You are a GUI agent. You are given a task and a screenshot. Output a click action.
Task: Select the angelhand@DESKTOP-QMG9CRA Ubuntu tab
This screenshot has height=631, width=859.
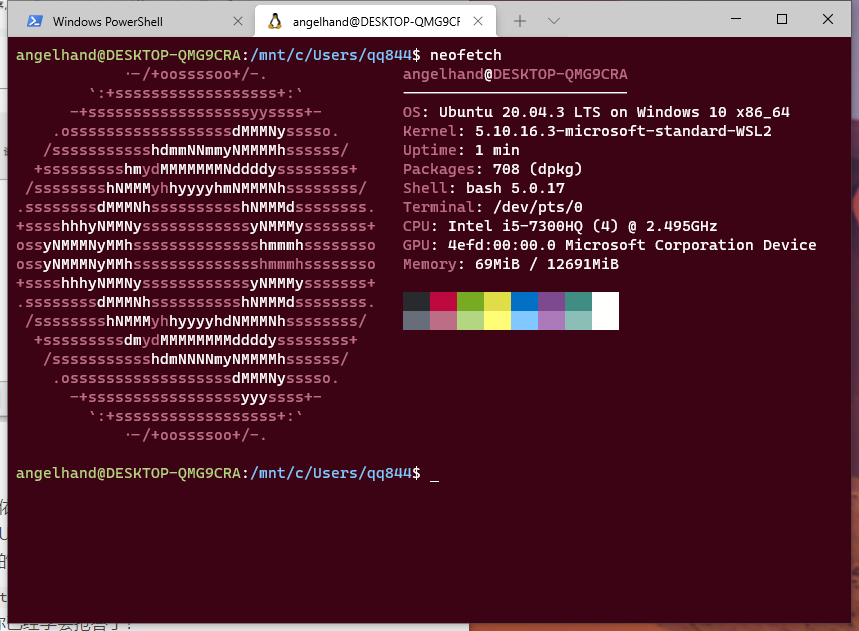point(376,21)
